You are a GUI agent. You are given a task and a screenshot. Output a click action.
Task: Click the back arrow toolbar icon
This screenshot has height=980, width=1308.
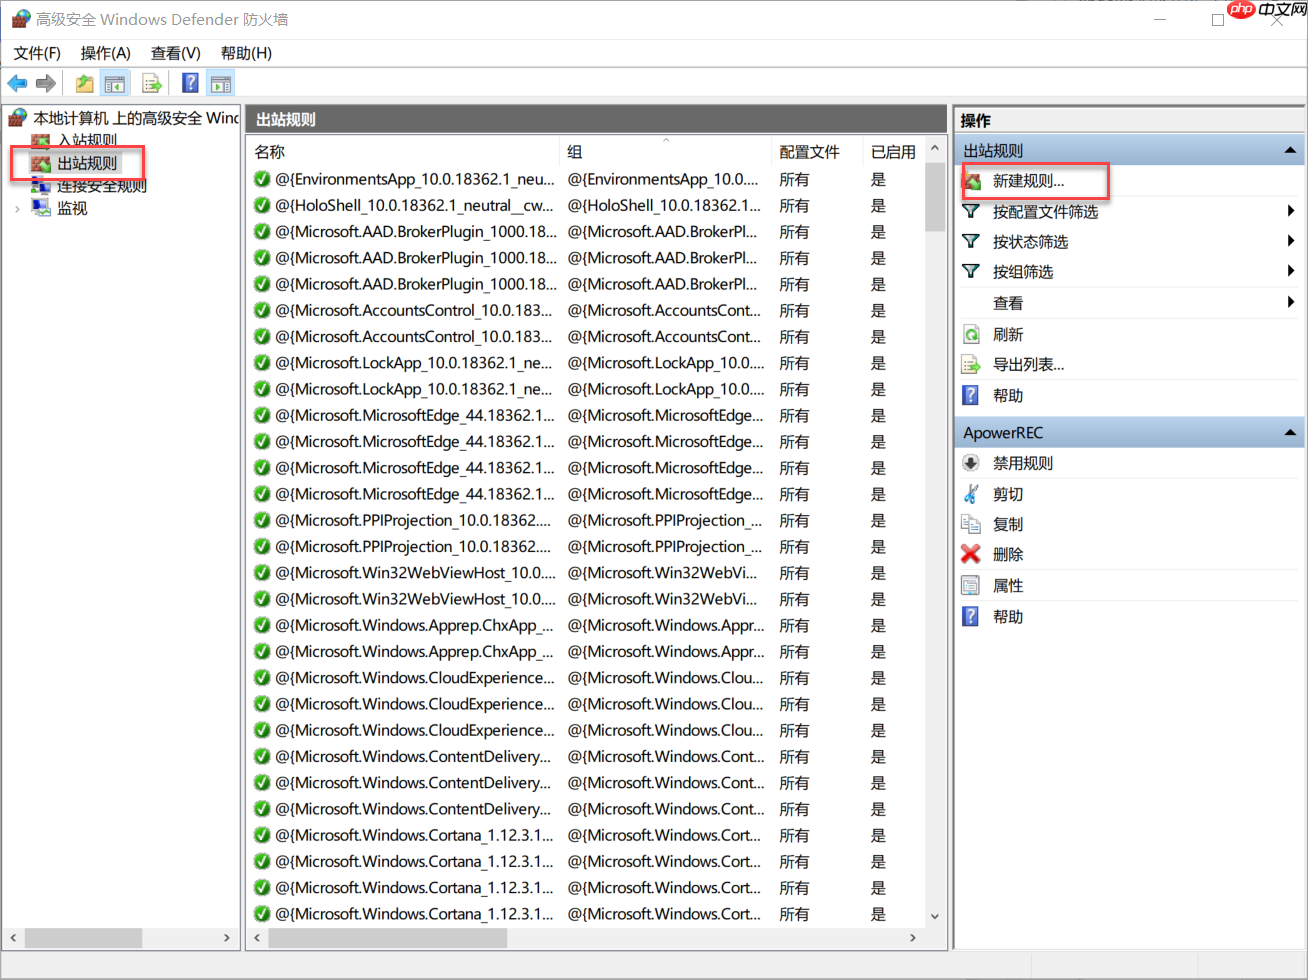(x=17, y=84)
